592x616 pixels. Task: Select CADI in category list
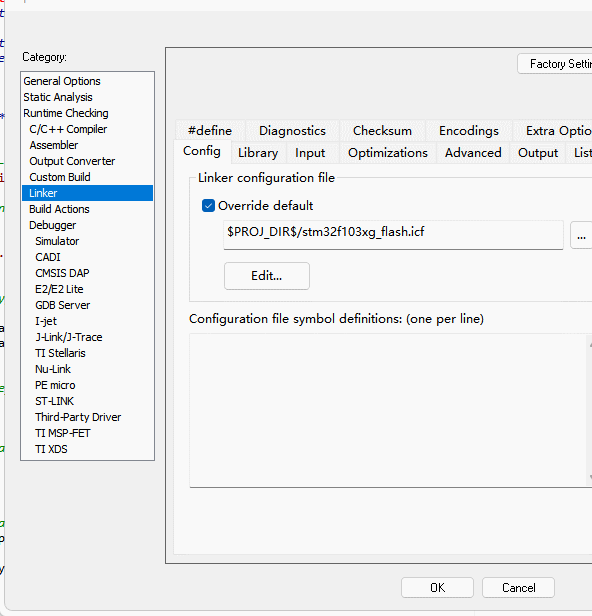coord(87,257)
